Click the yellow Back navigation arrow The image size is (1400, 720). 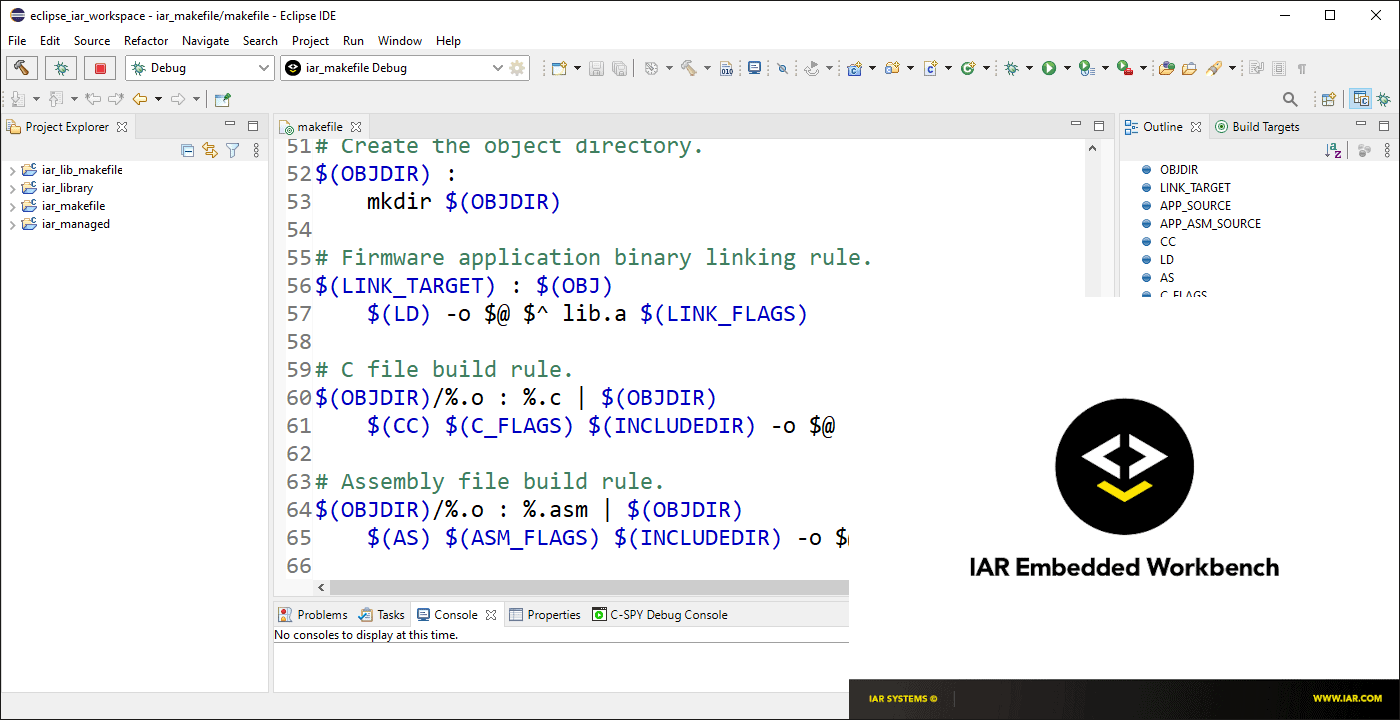pyautogui.click(x=140, y=99)
